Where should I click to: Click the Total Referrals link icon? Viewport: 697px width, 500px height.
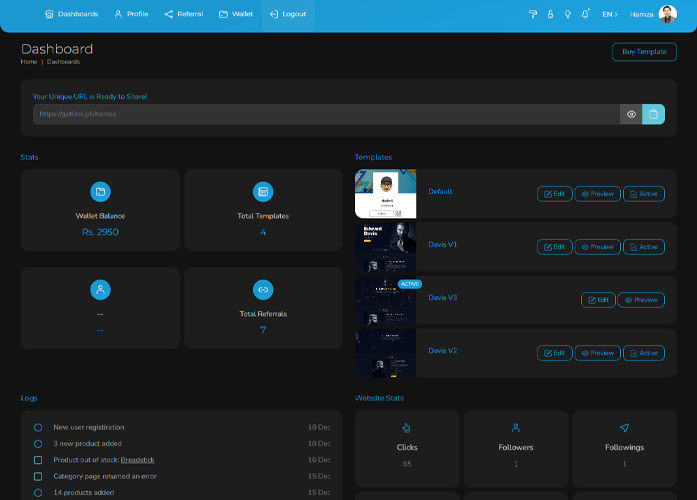coord(263,289)
